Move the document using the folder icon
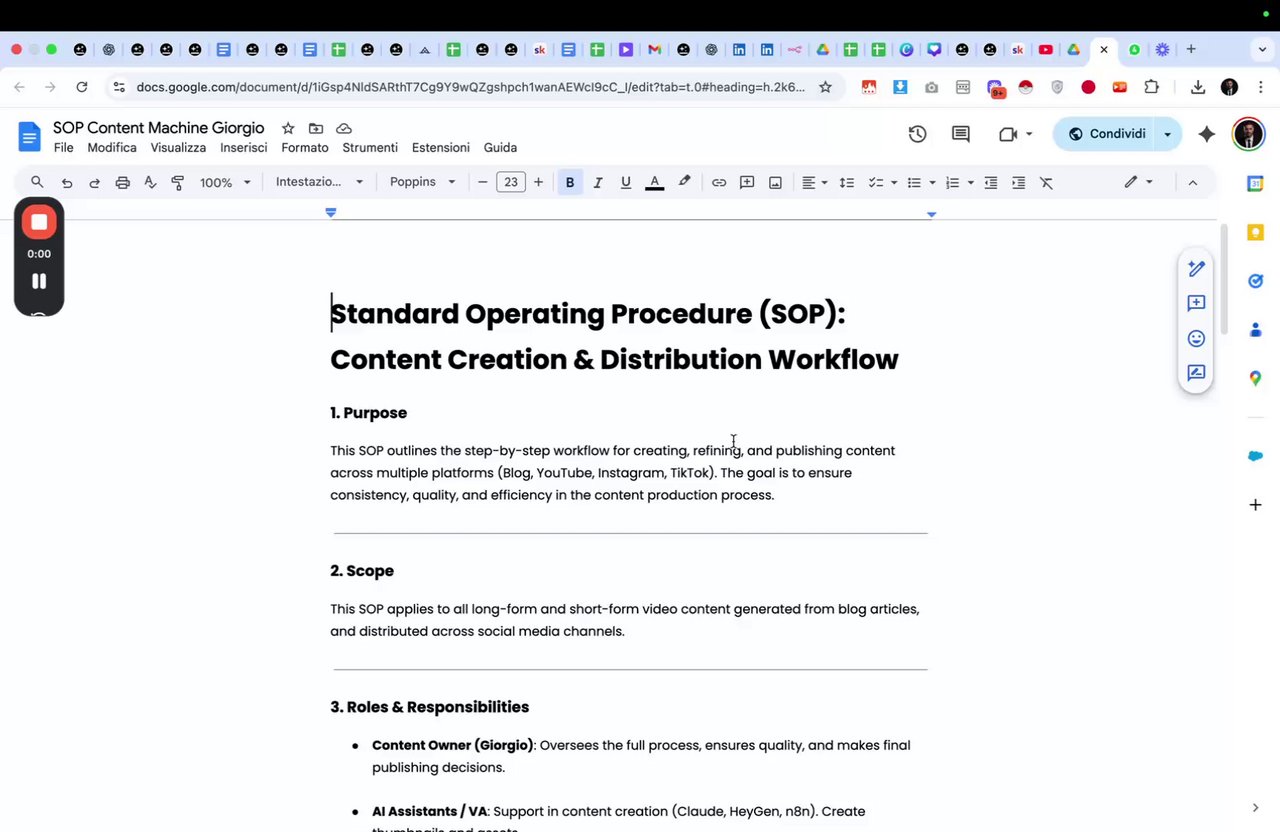Viewport: 1280px width, 832px height. coord(316,128)
